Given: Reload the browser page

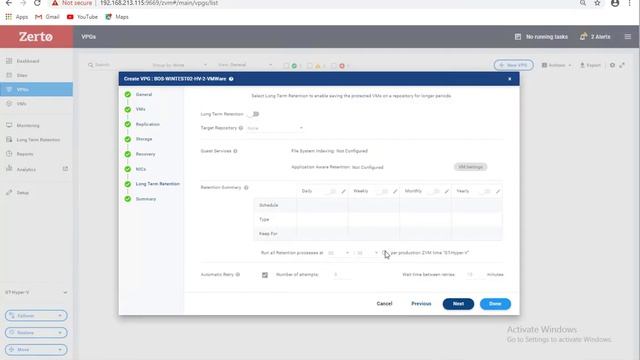Looking at the screenshot, I should pyautogui.click(x=37, y=3).
